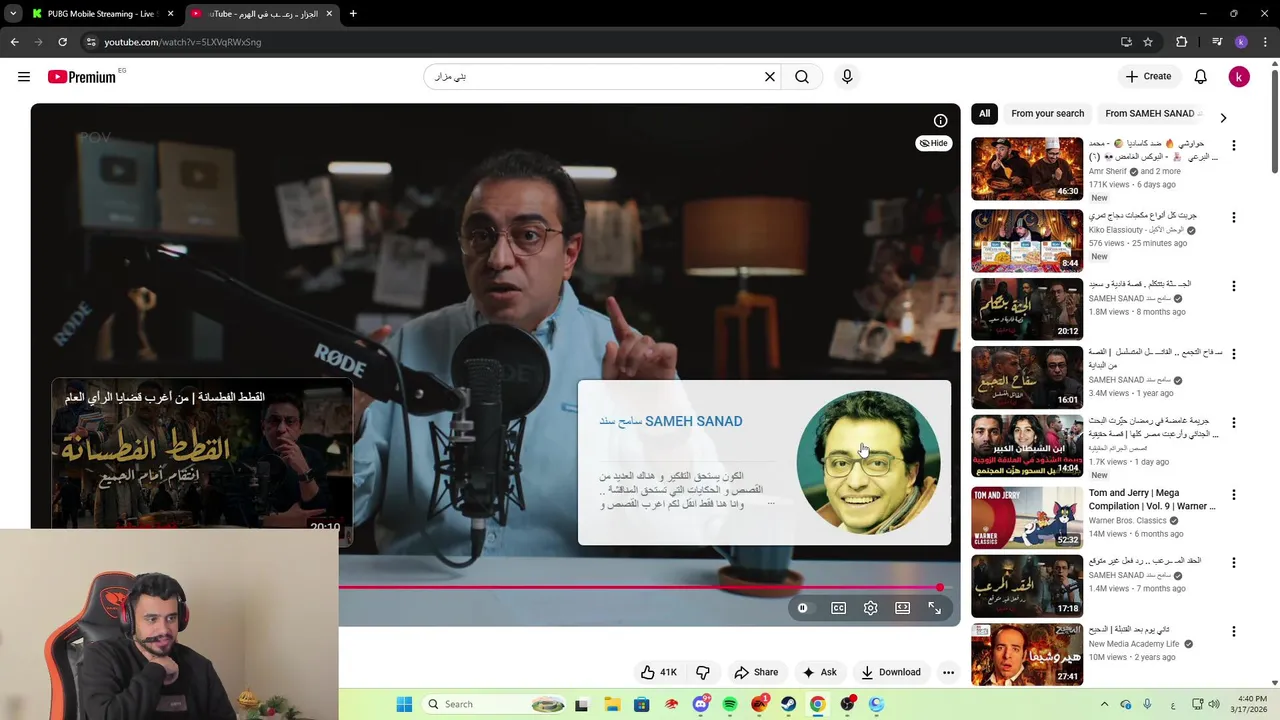Open Tom and Jerry Mega Compilation title
This screenshot has height=720, width=1280.
(1152, 500)
